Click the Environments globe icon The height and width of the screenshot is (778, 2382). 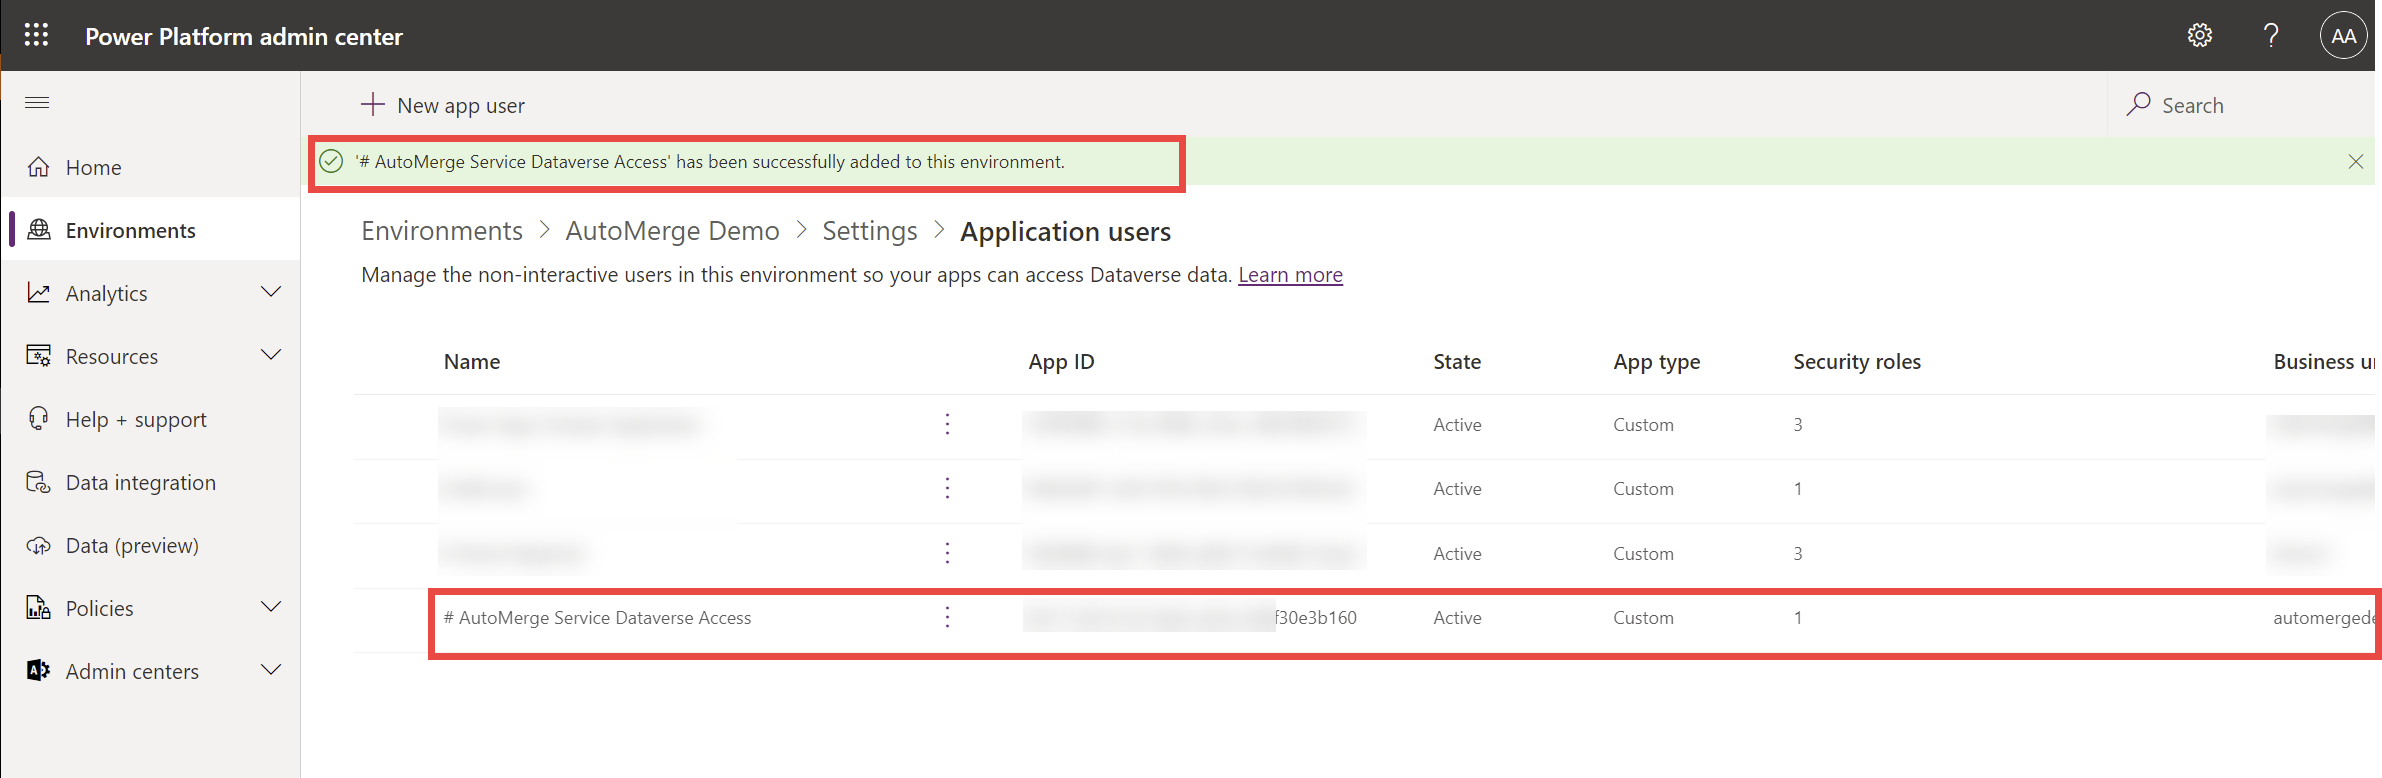tap(39, 230)
